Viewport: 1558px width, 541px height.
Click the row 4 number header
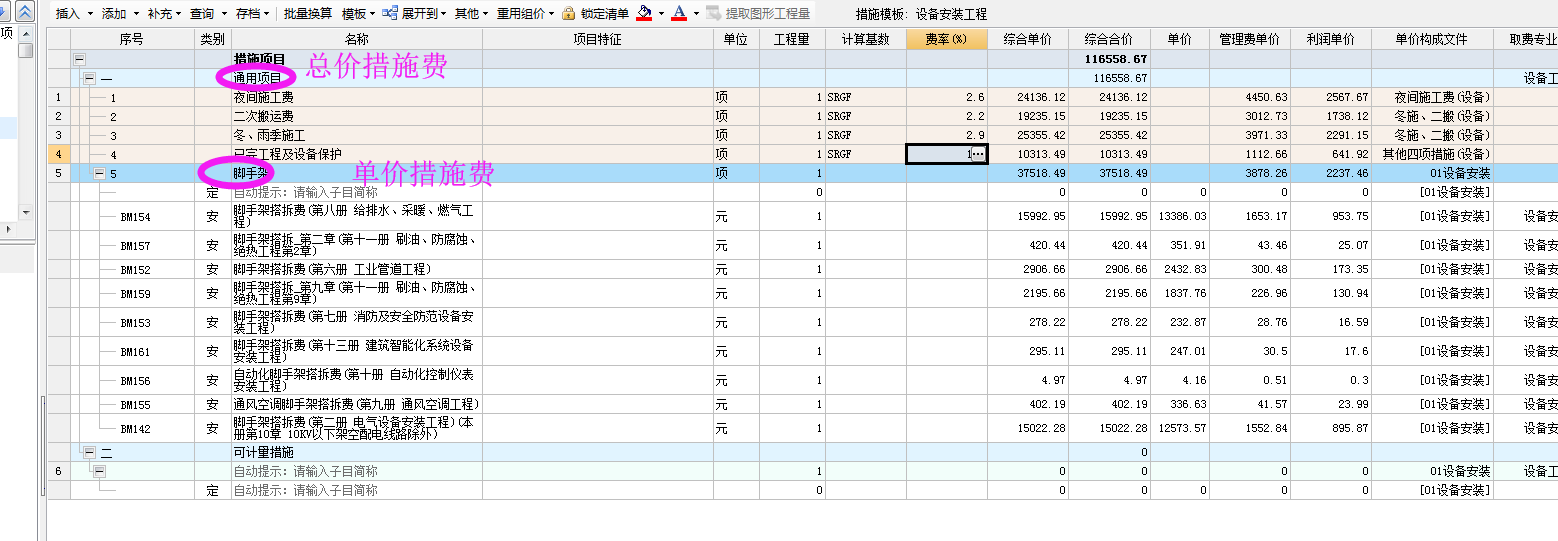point(58,154)
